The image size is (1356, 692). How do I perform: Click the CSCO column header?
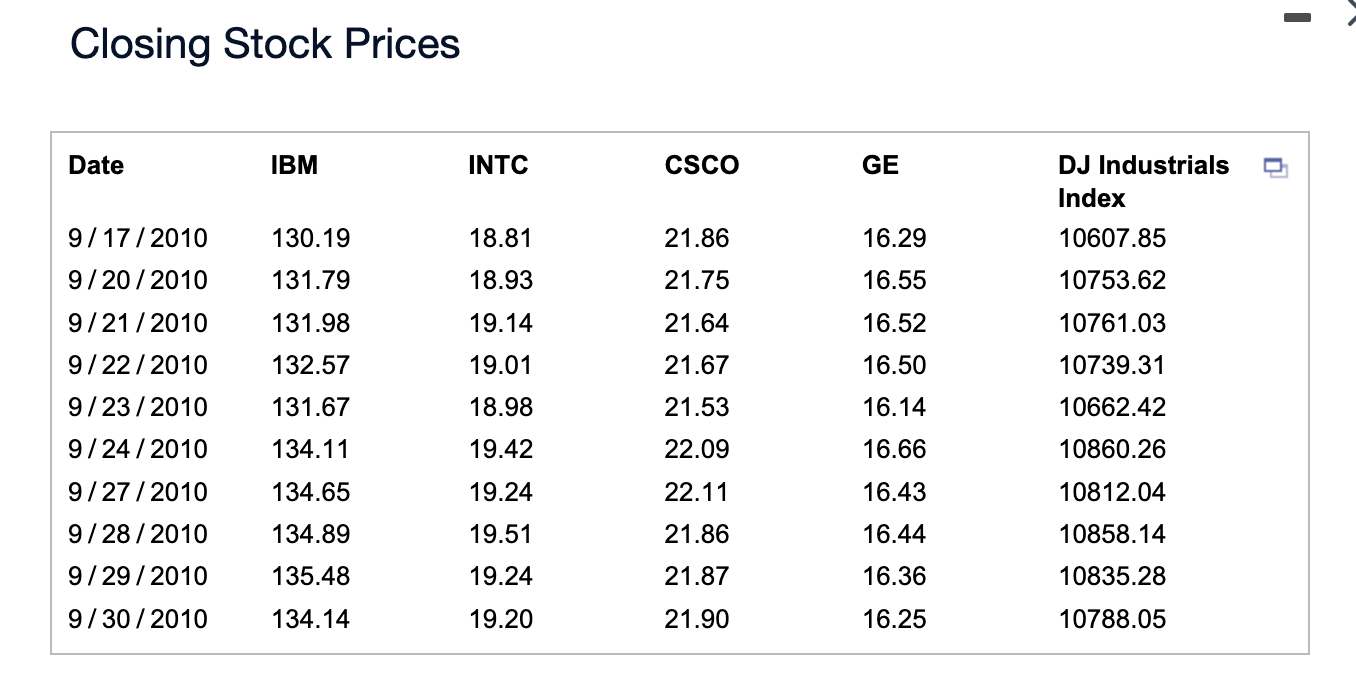point(701,165)
